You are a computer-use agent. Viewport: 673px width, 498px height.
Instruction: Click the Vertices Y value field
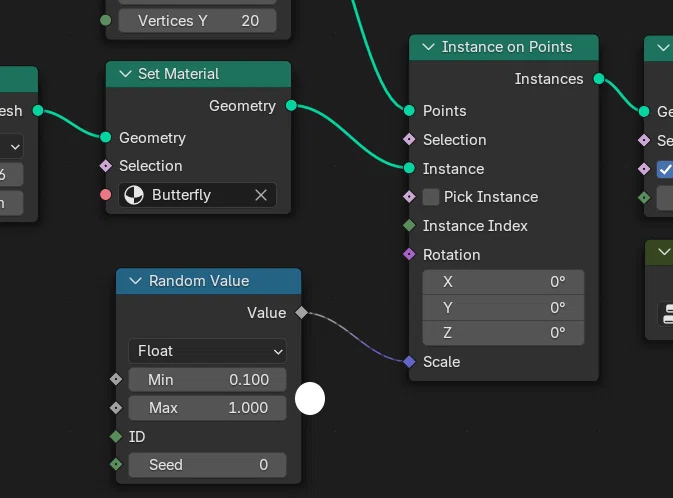(x=197, y=21)
